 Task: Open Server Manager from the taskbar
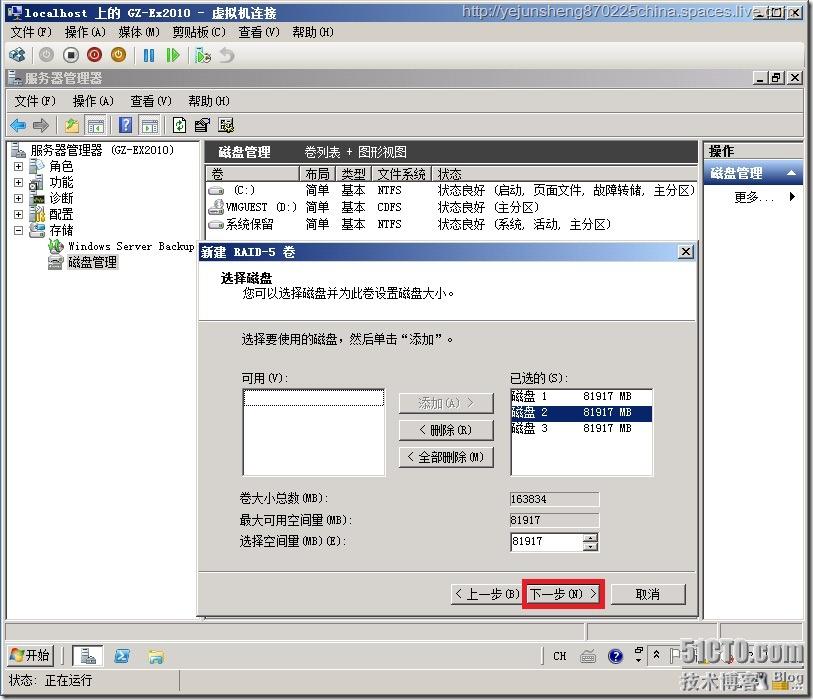tap(88, 656)
